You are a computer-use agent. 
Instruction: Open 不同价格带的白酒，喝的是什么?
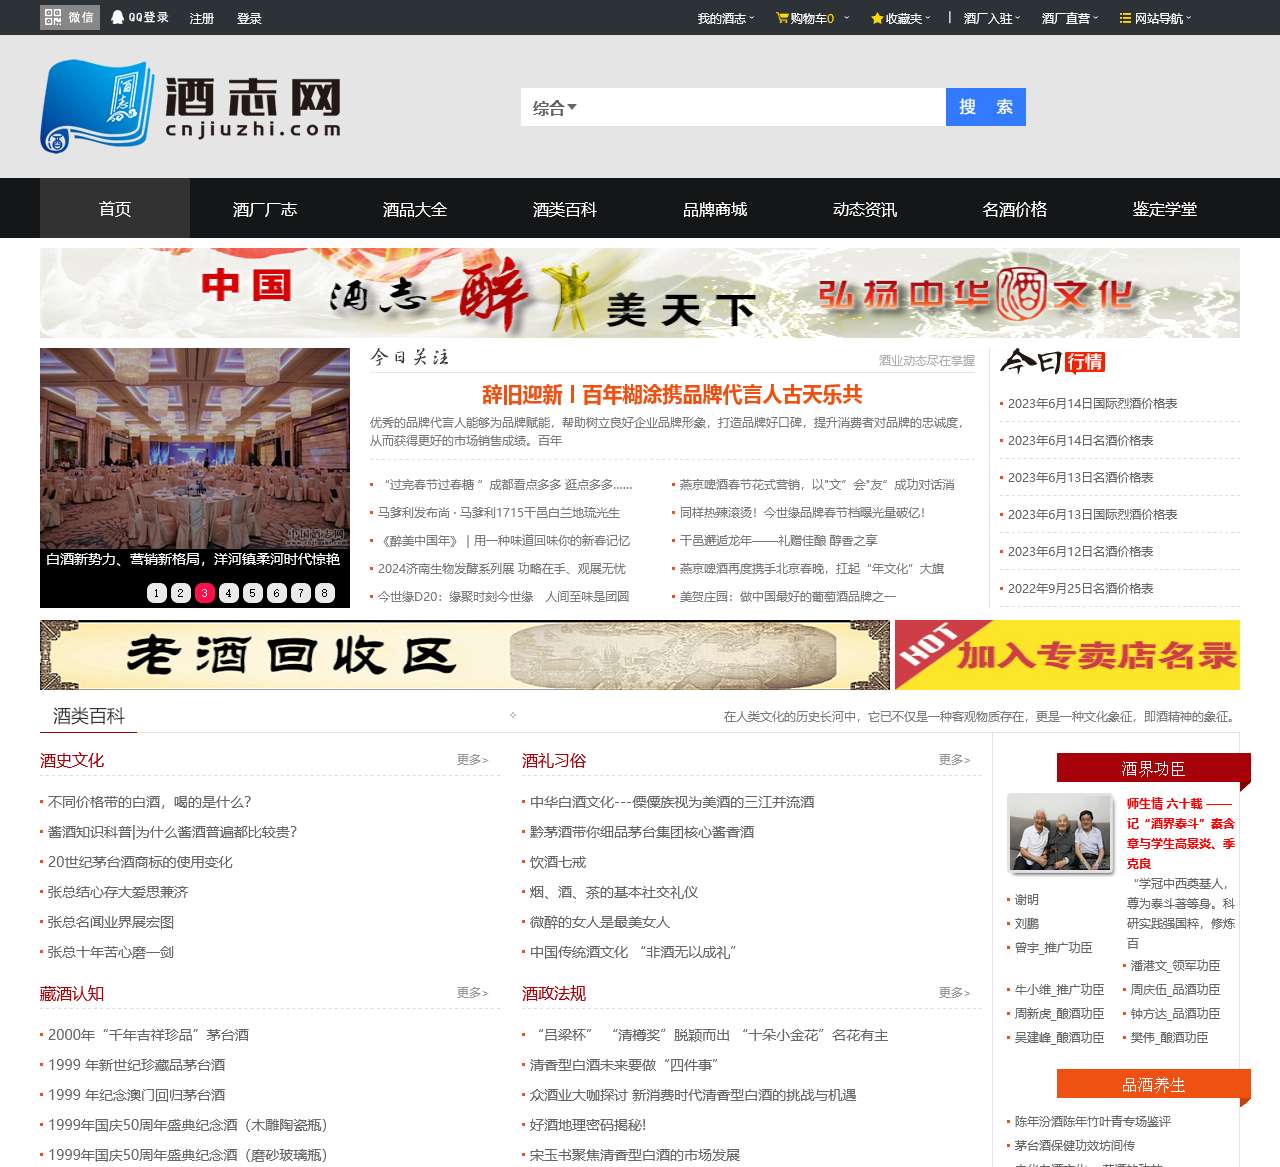(x=150, y=802)
